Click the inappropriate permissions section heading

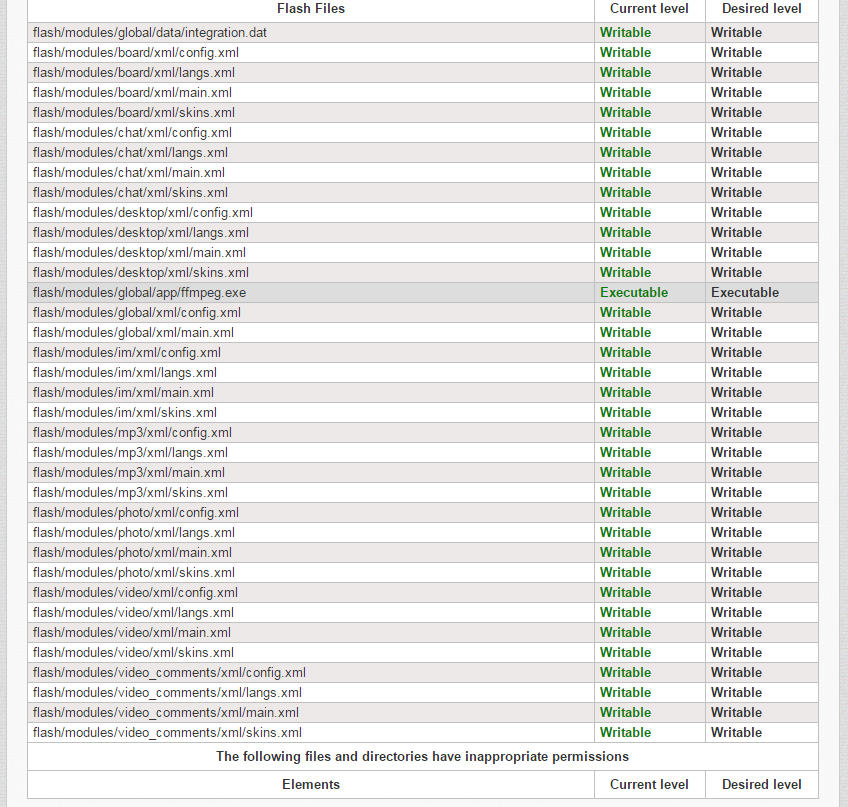coord(422,757)
